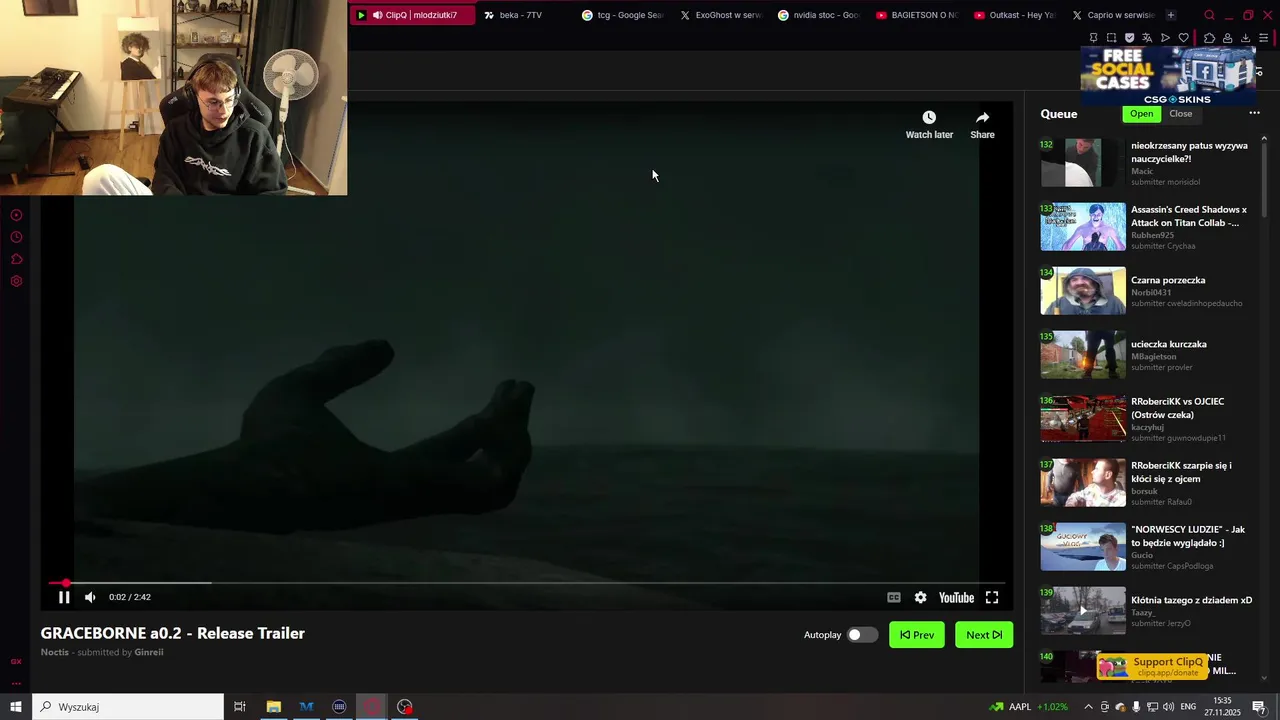Open the extensions puzzle icon
This screenshot has width=1280, height=720.
pos(1209,38)
